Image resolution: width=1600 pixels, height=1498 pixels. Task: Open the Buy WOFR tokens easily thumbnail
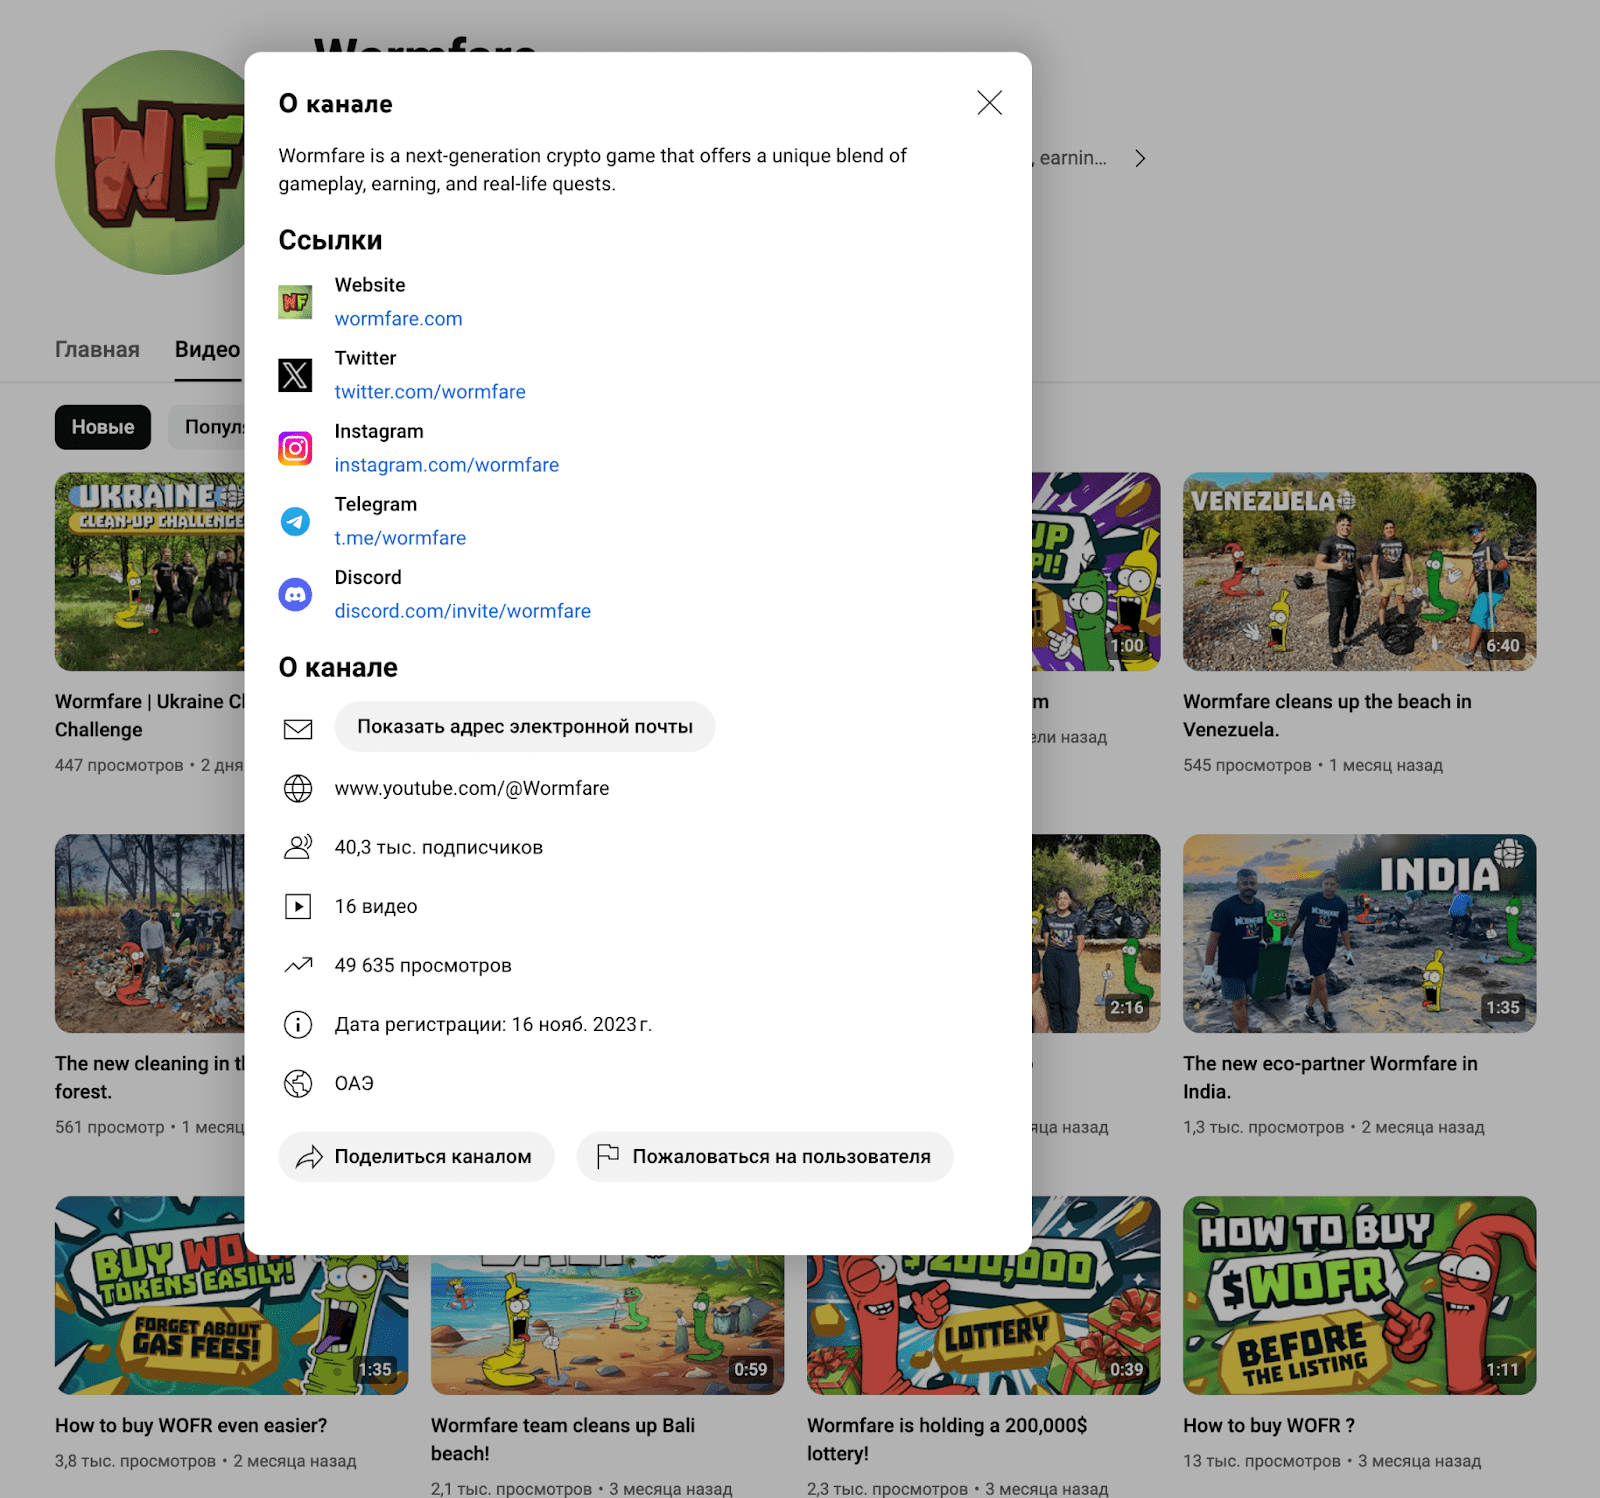click(x=232, y=1320)
